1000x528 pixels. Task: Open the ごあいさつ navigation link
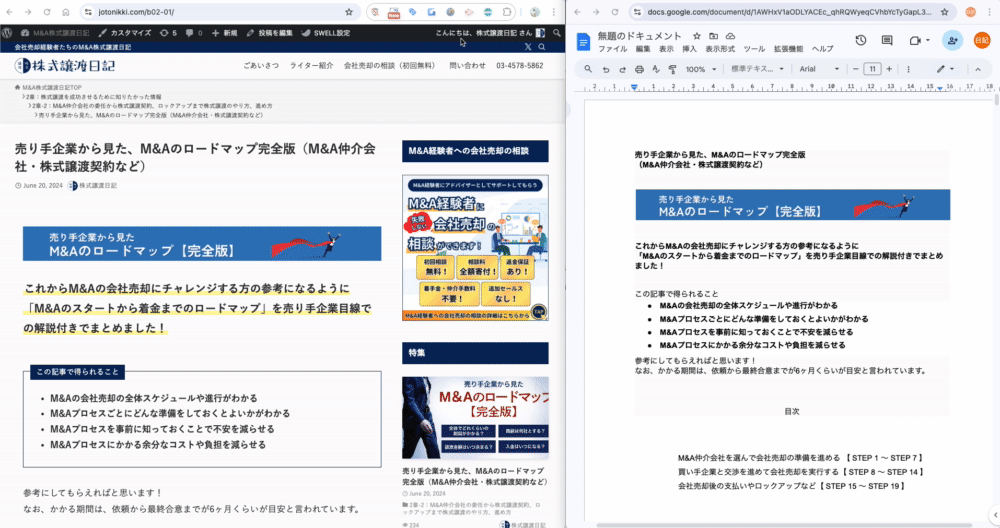(261, 65)
